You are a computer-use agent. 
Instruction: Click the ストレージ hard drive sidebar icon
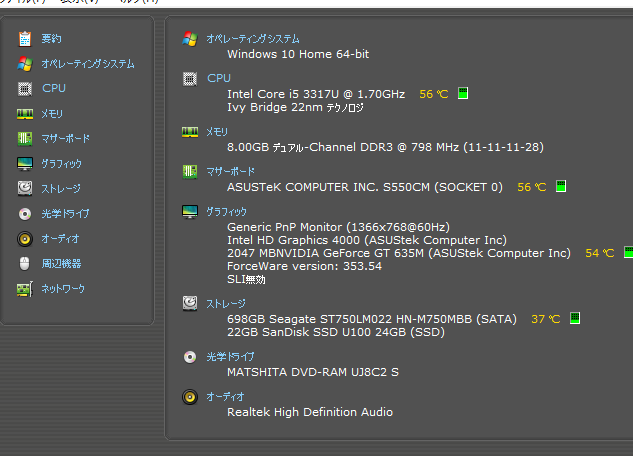click(25, 188)
